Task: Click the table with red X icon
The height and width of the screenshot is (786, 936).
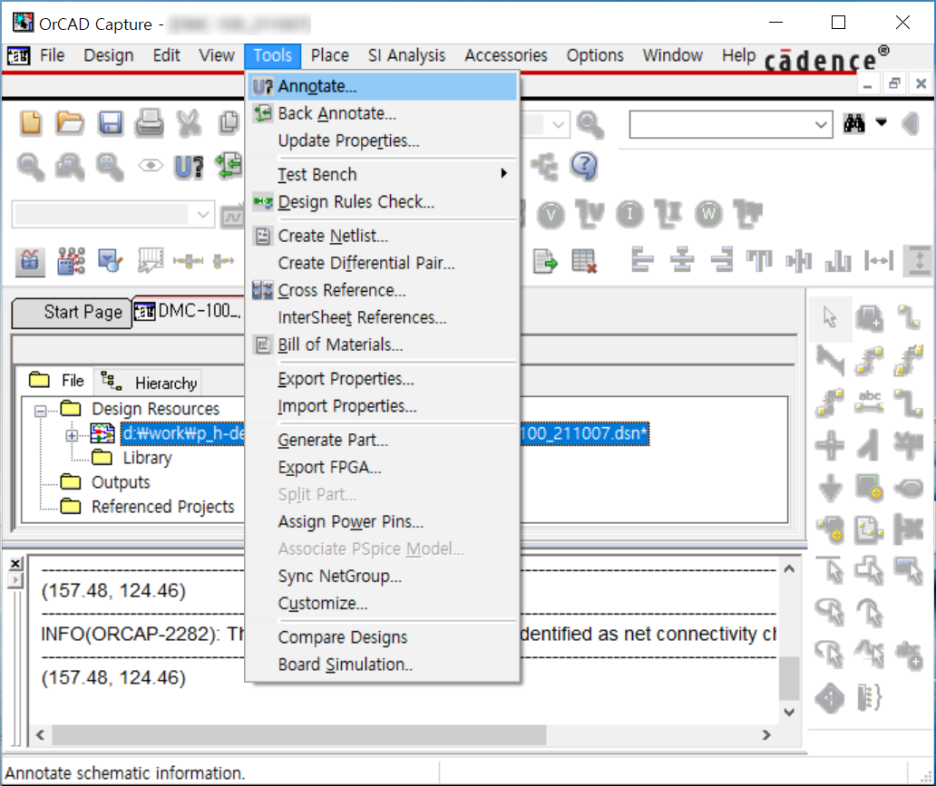Action: pyautogui.click(x=583, y=261)
